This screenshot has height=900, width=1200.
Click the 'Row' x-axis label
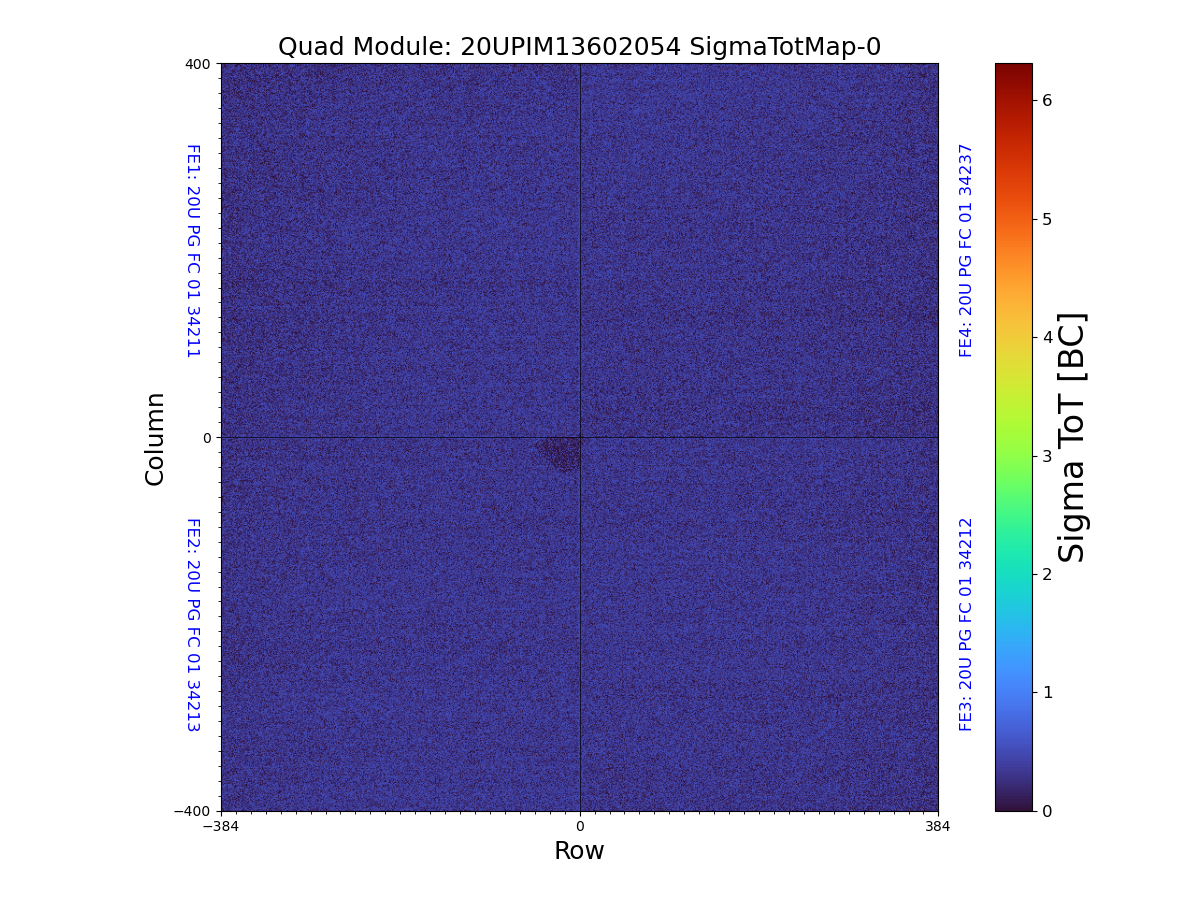point(579,851)
